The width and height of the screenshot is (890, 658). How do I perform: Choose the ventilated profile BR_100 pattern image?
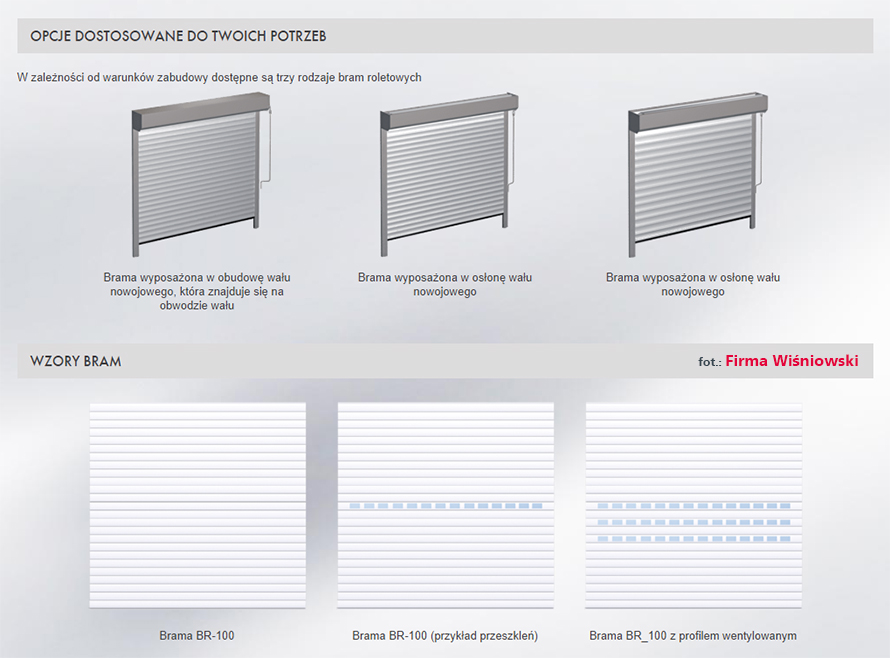click(x=693, y=505)
